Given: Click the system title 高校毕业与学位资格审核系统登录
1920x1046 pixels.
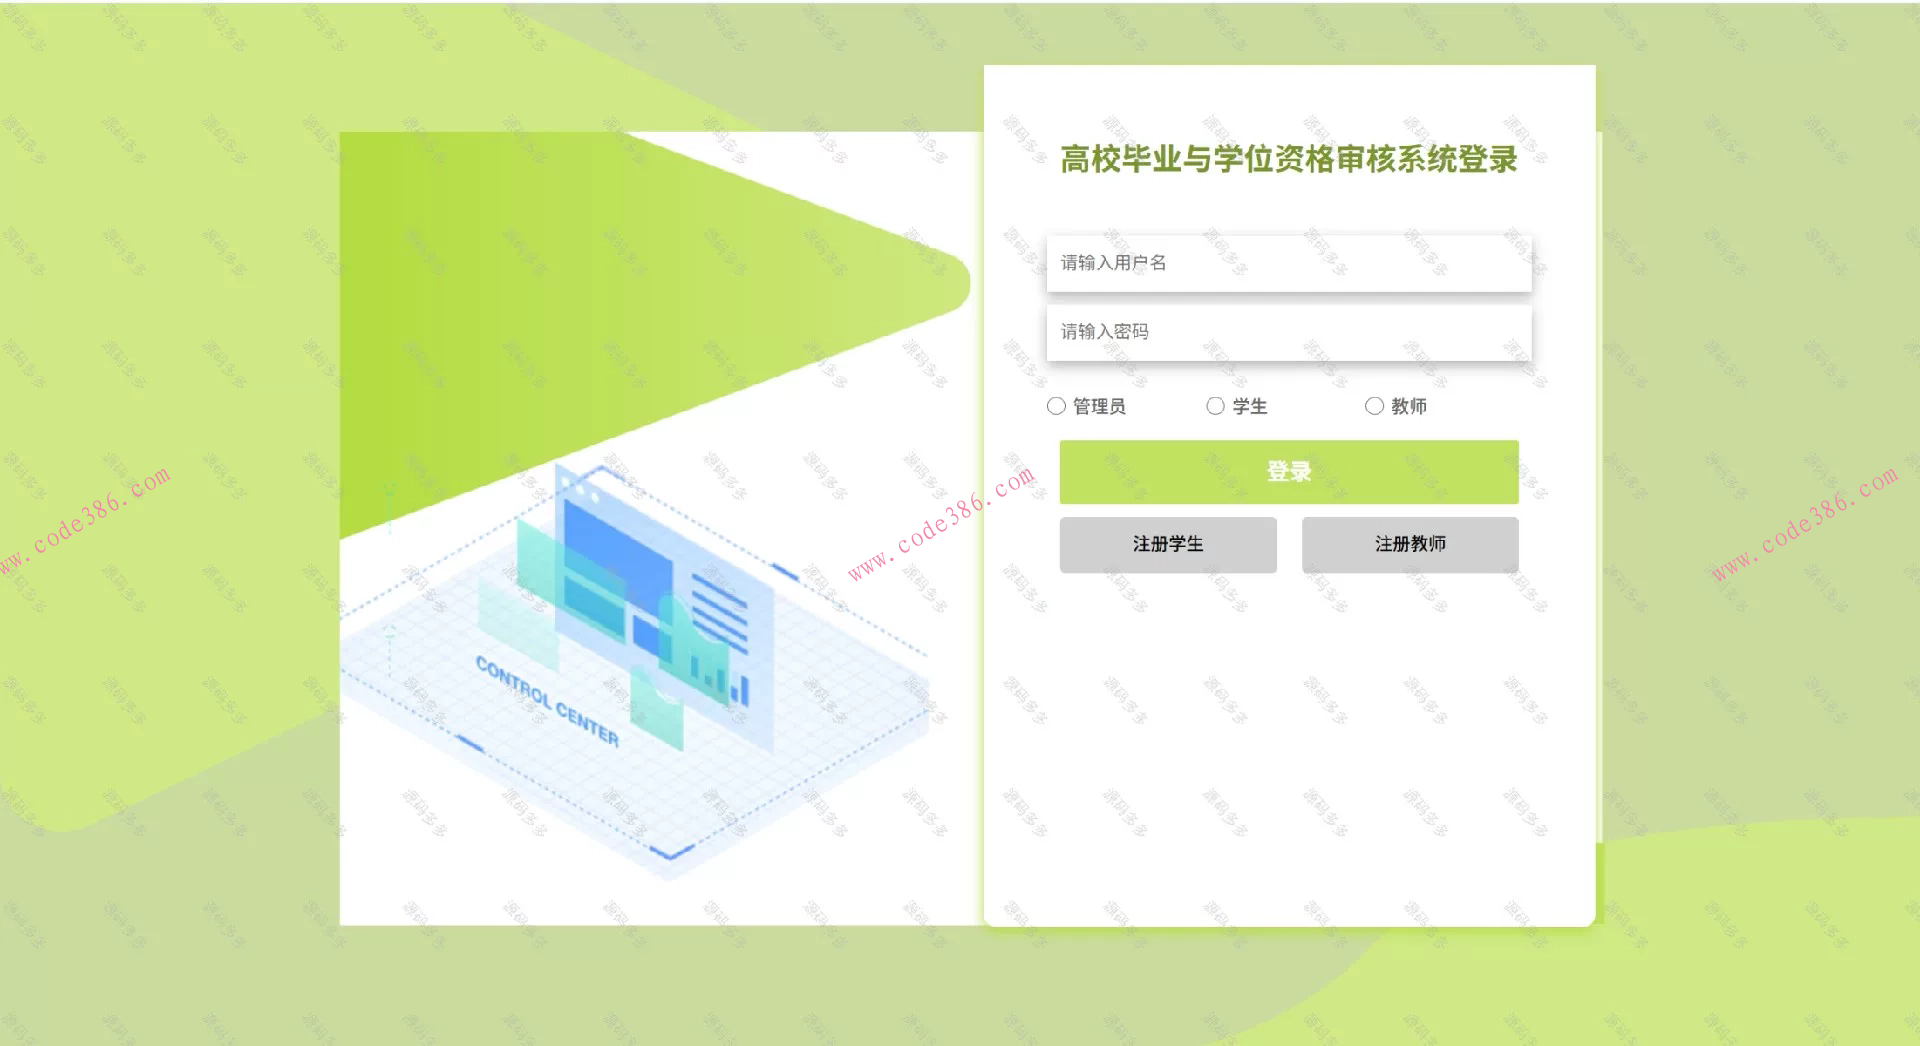Looking at the screenshot, I should pos(1288,160).
